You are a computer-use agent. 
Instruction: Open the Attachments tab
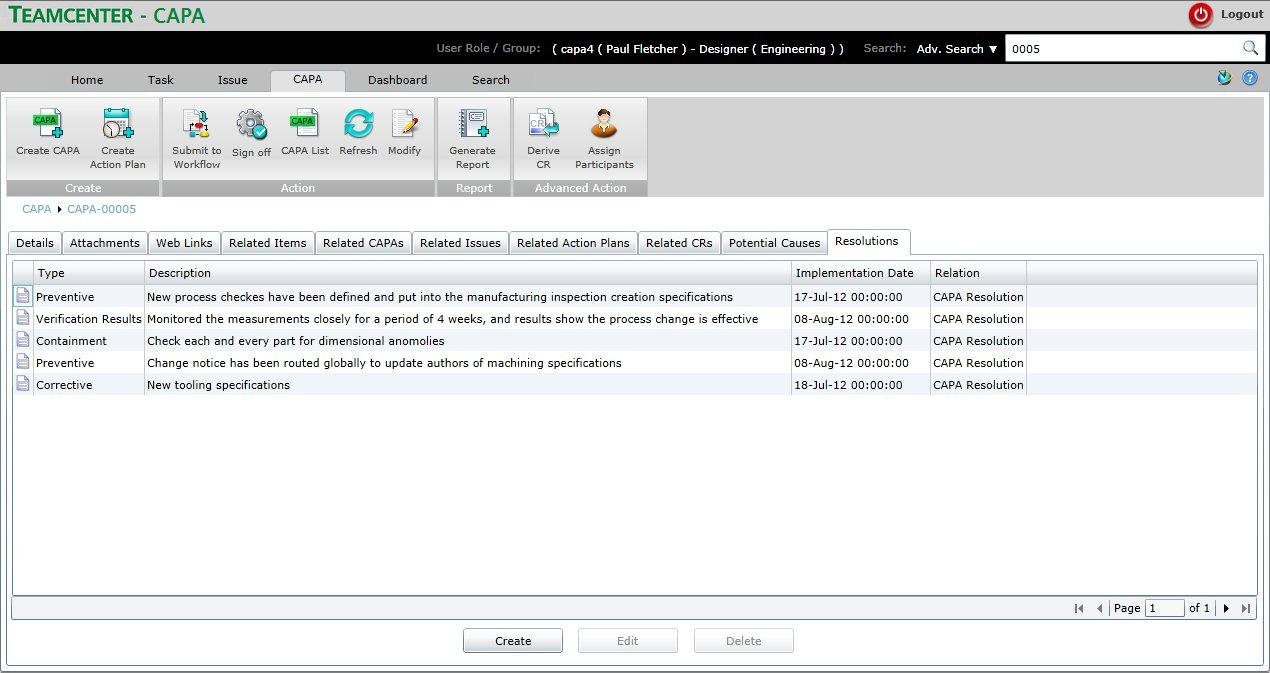(105, 243)
